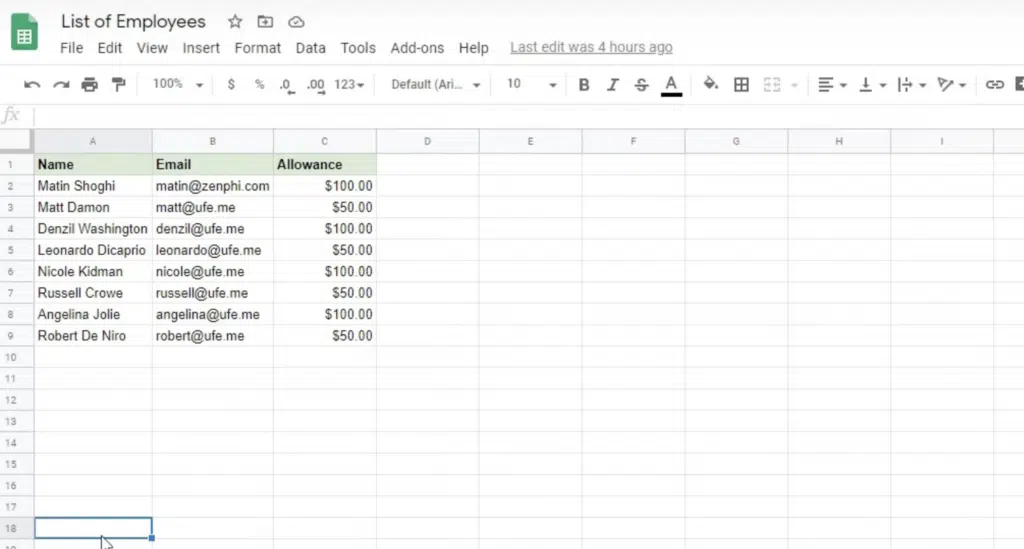Open the Help menu

[x=473, y=48]
